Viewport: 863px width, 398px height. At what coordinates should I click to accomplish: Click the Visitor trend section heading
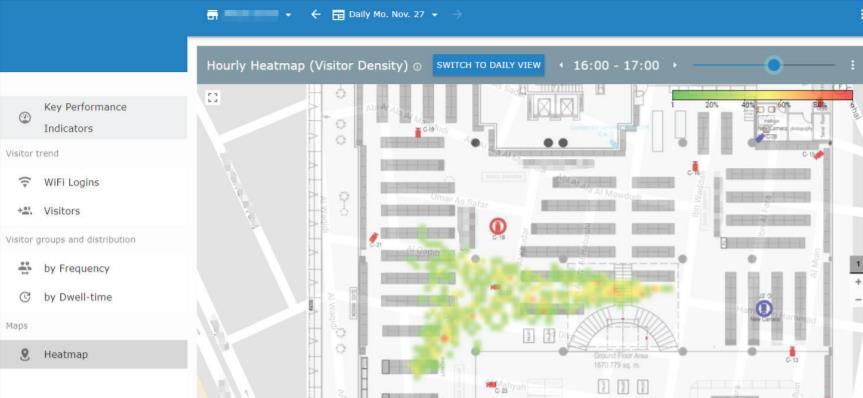click(32, 154)
